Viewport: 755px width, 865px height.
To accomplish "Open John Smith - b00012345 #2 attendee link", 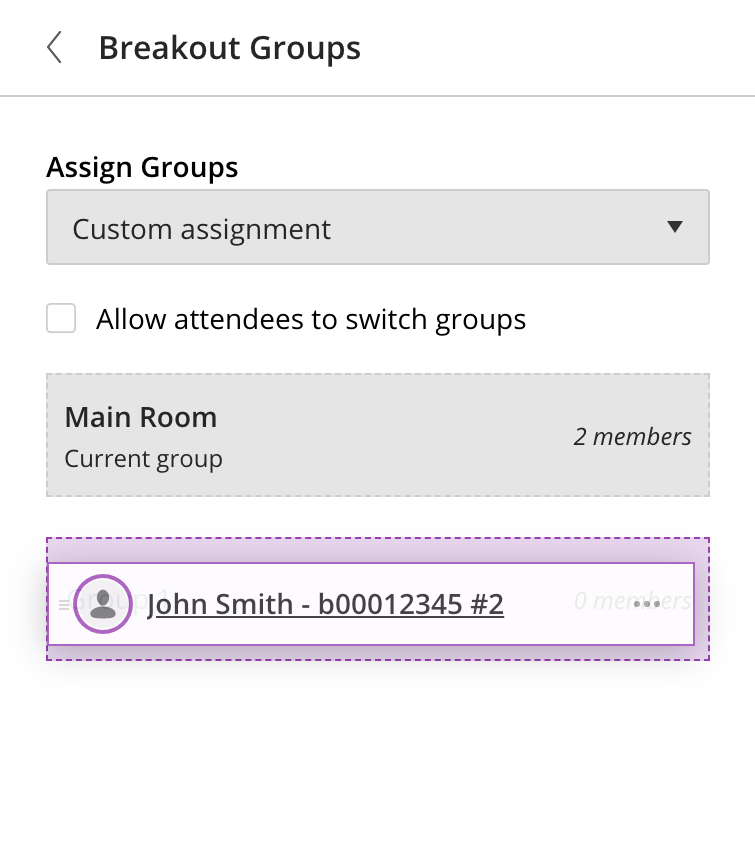I will click(x=325, y=604).
